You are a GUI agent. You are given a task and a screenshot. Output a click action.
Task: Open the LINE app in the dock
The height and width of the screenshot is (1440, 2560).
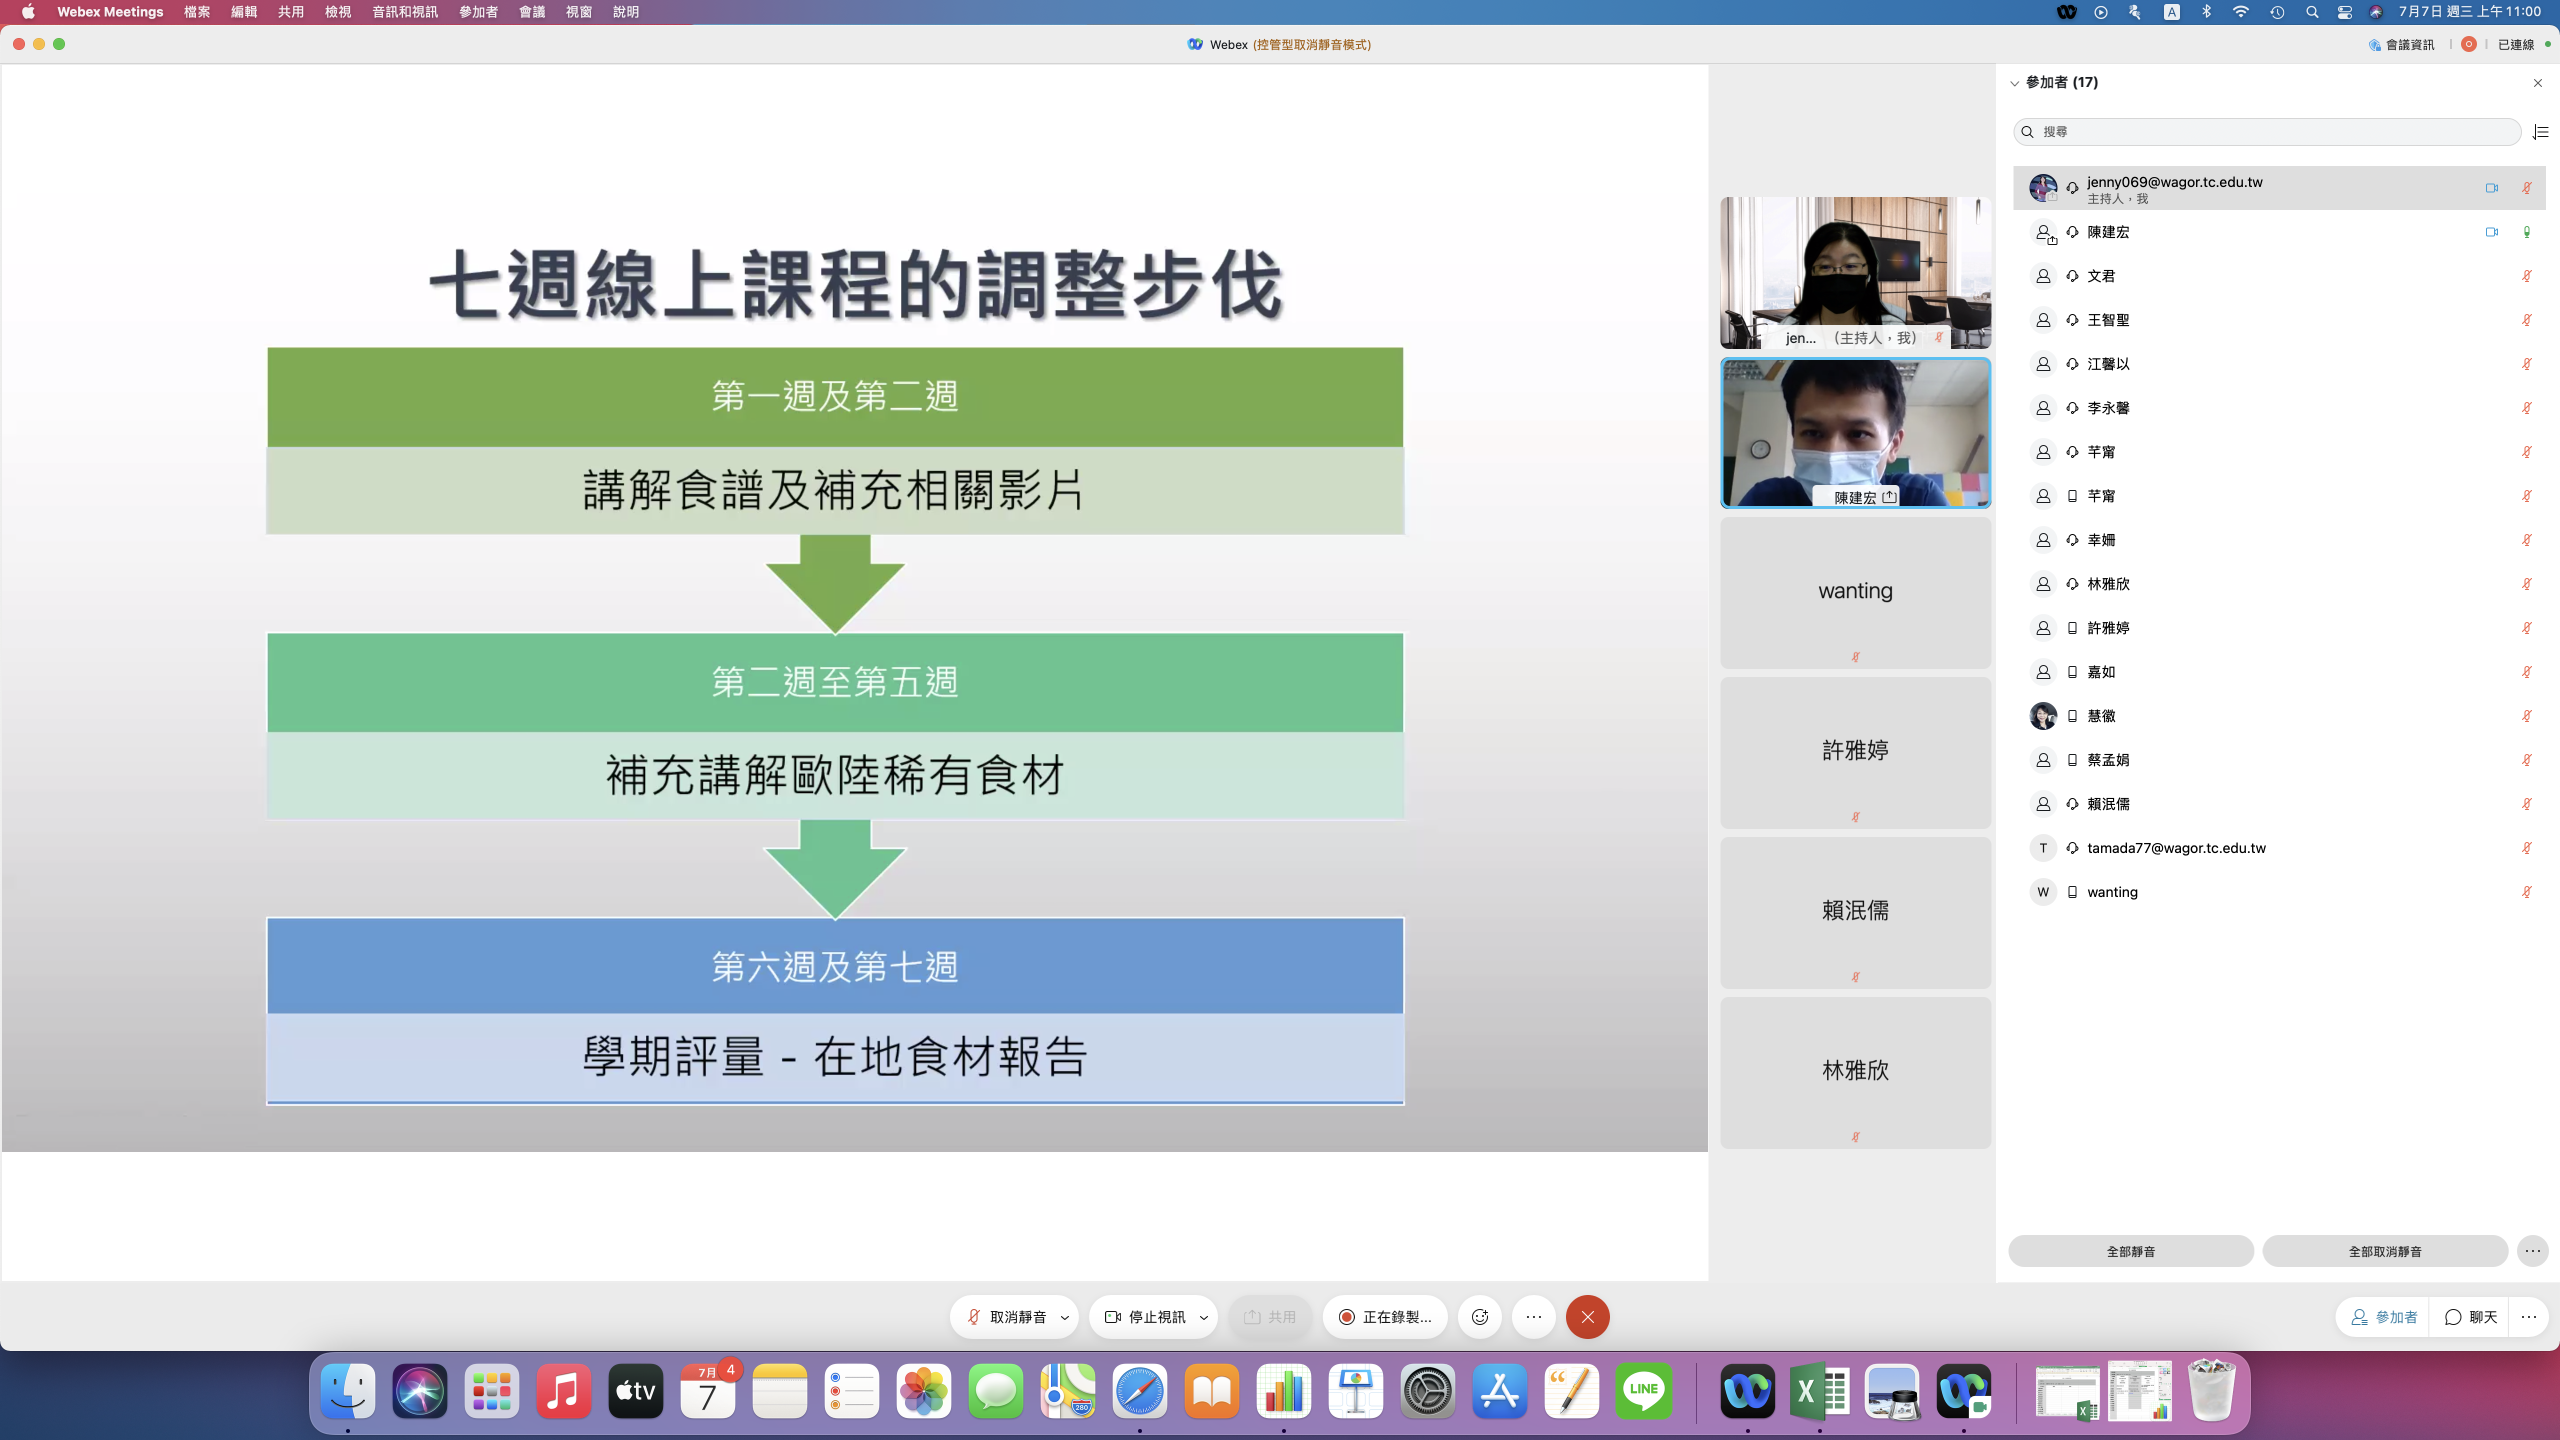1643,1391
